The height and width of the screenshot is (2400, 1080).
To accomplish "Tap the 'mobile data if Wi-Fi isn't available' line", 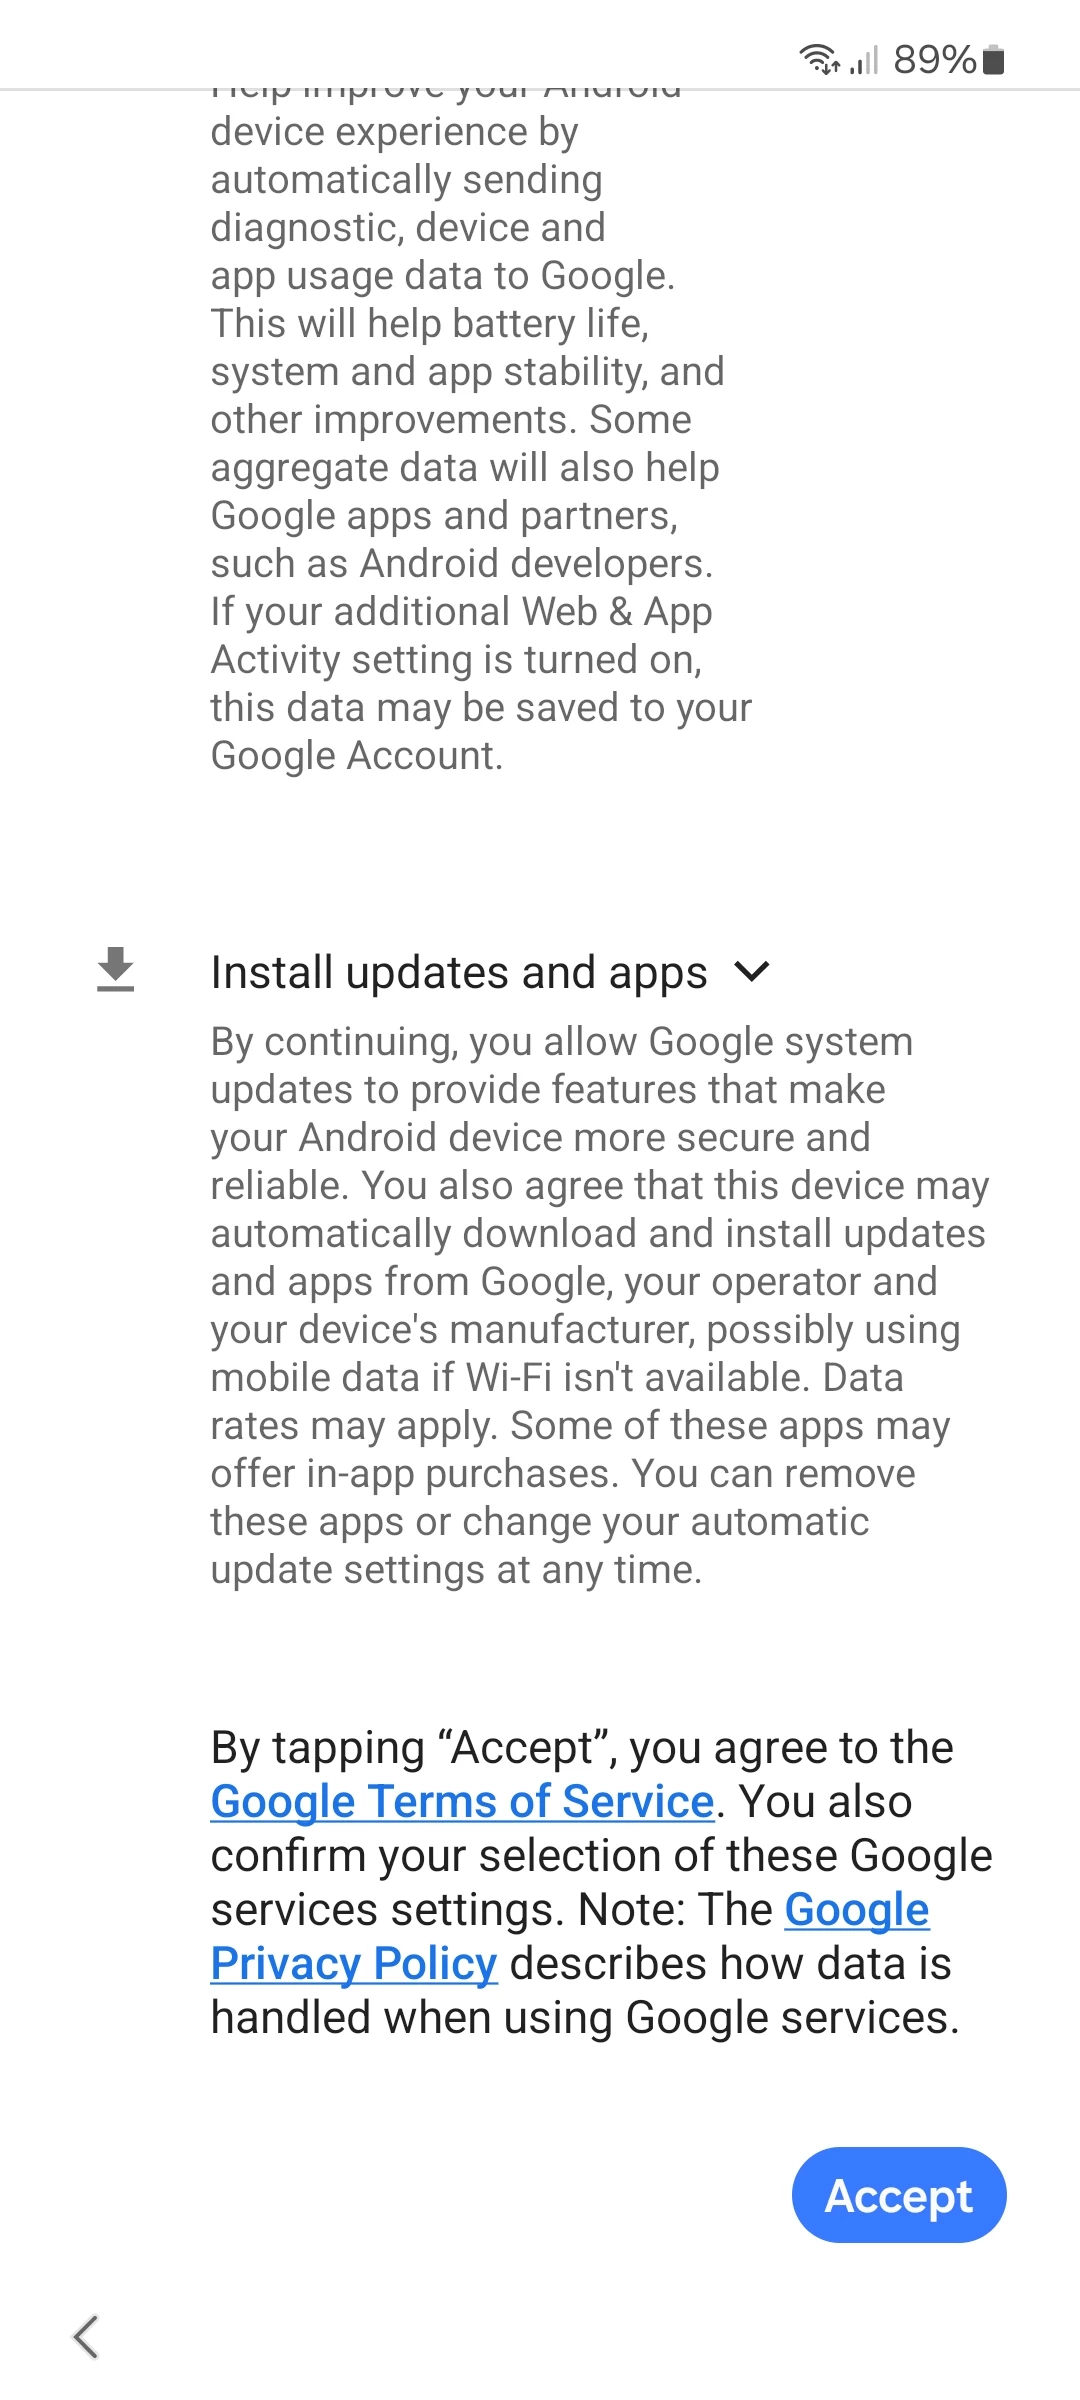I will pyautogui.click(x=557, y=1378).
